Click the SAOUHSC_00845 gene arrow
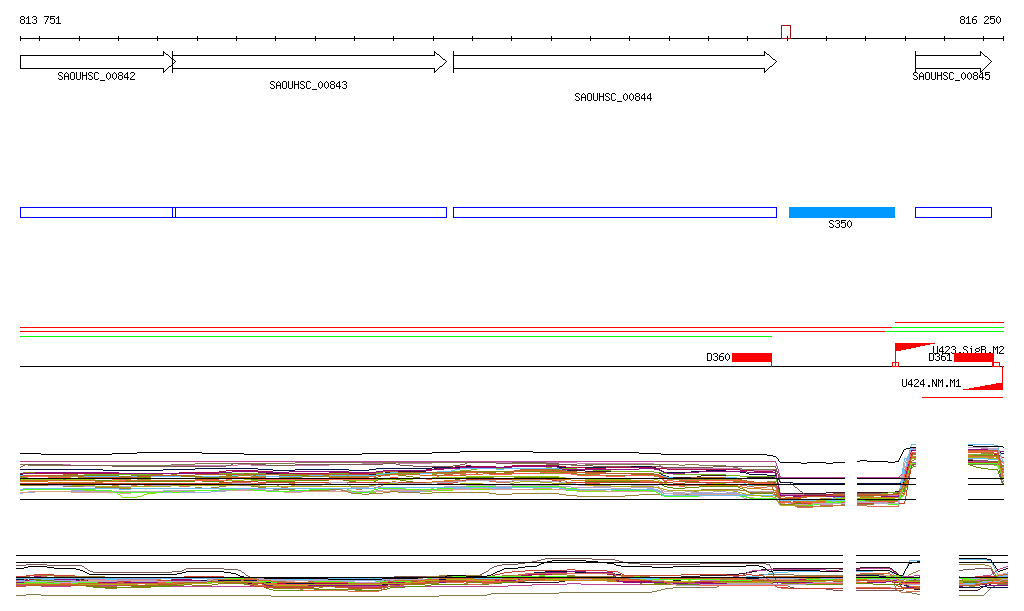Image resolution: width=1024 pixels, height=611 pixels. coord(952,62)
